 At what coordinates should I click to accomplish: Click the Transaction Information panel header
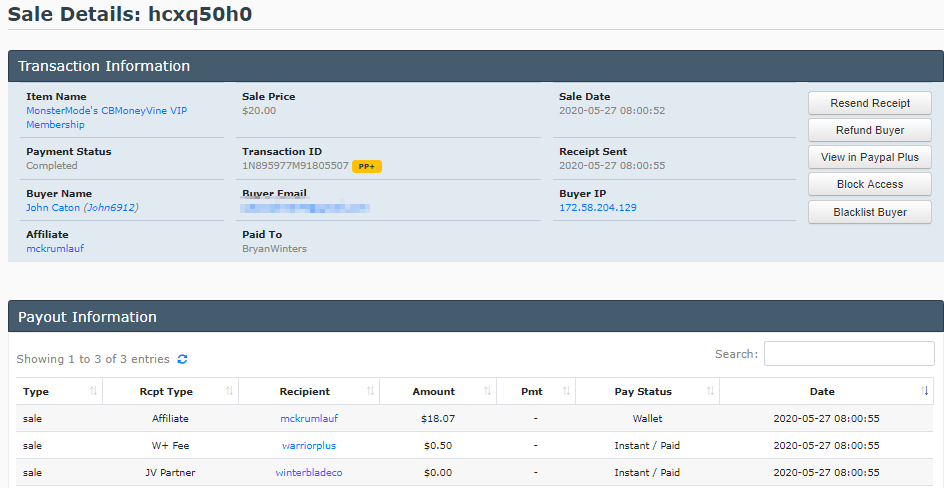pyautogui.click(x=476, y=66)
